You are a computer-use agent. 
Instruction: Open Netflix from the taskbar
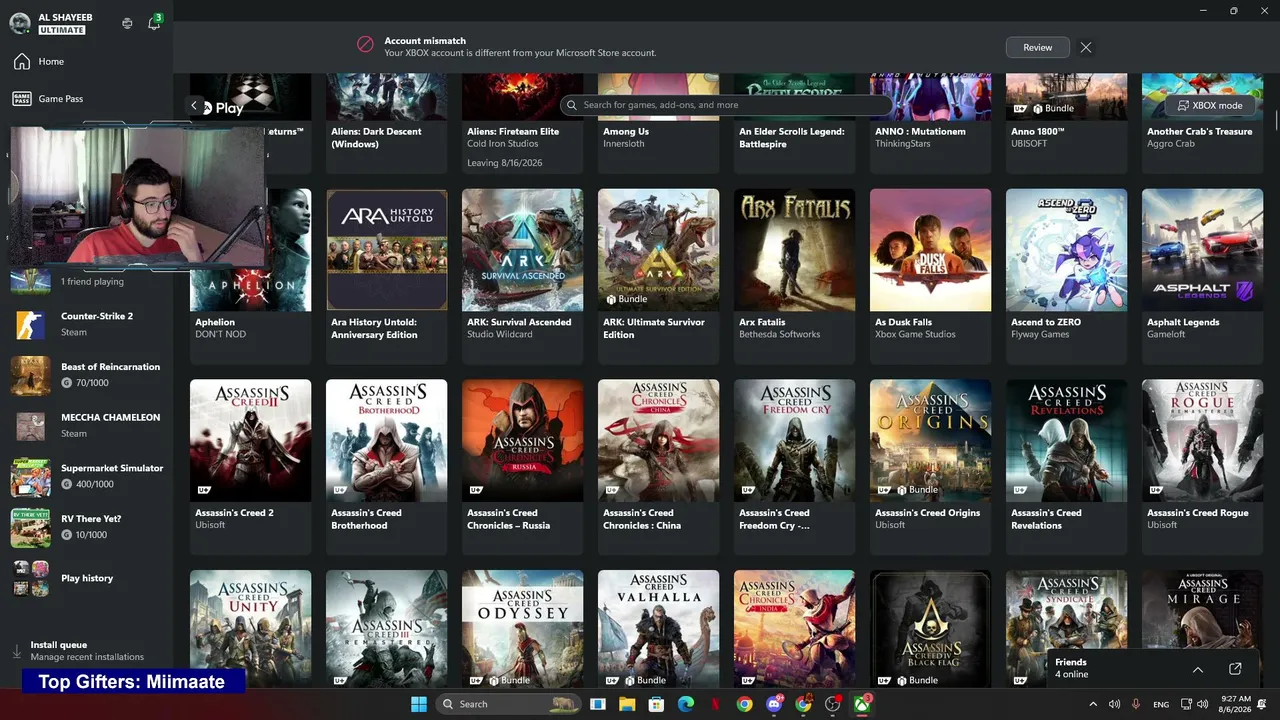715,704
